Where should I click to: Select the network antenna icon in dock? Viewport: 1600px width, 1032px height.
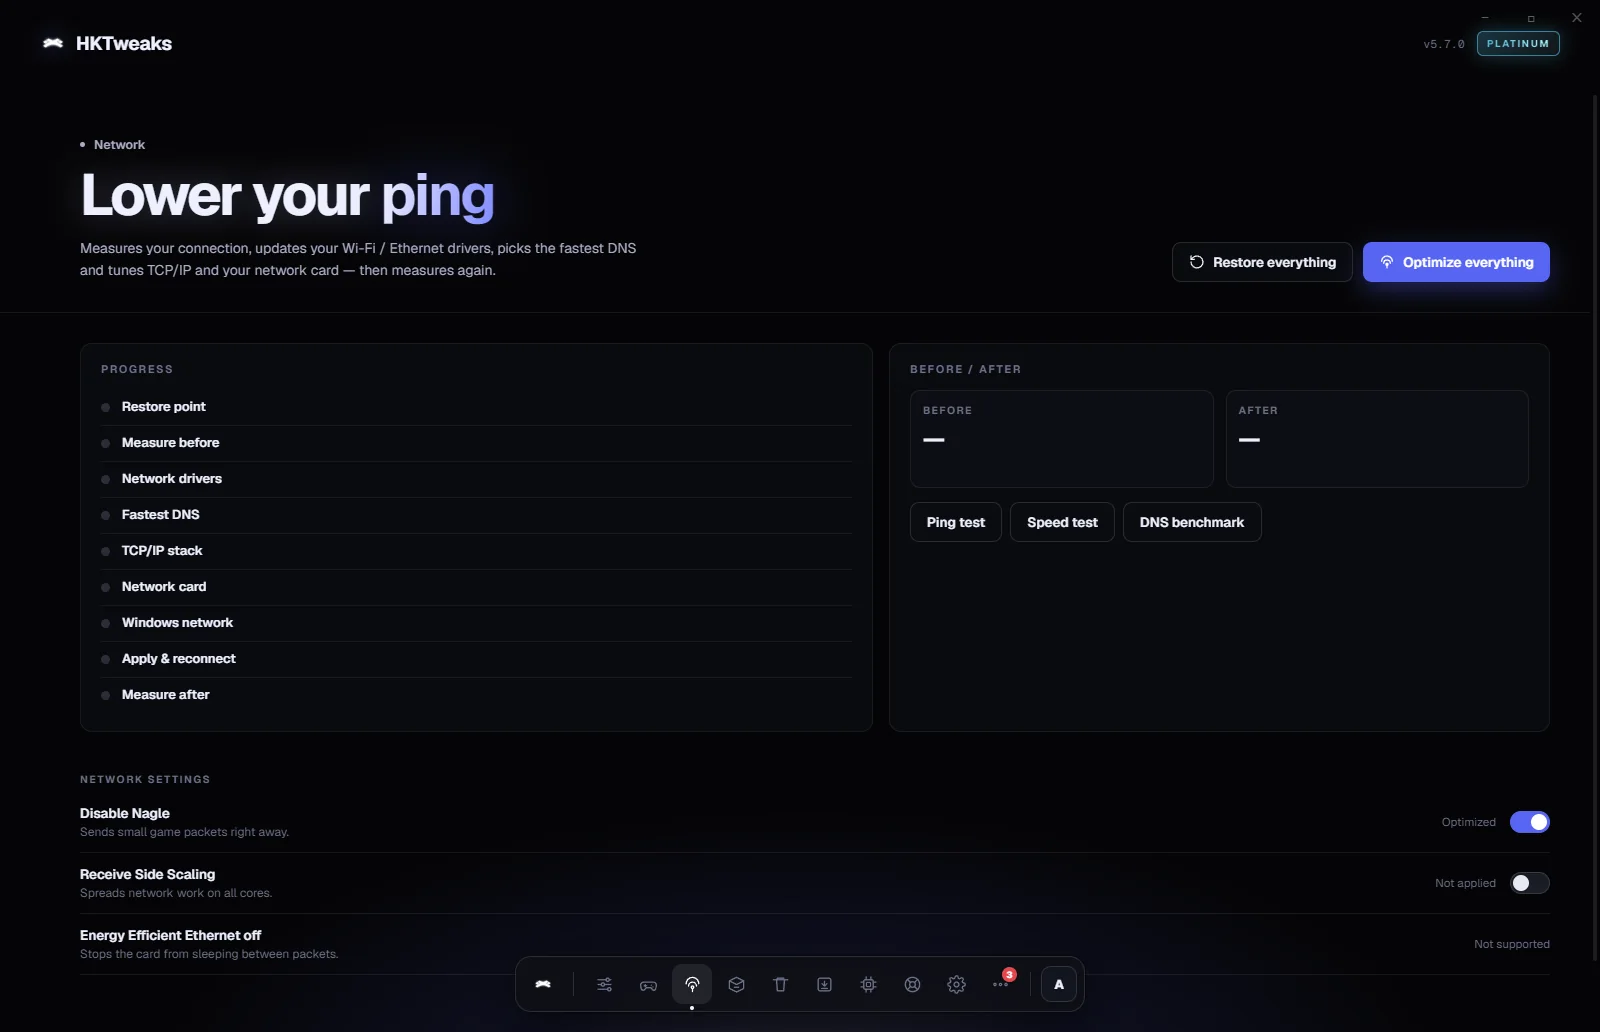(x=692, y=984)
